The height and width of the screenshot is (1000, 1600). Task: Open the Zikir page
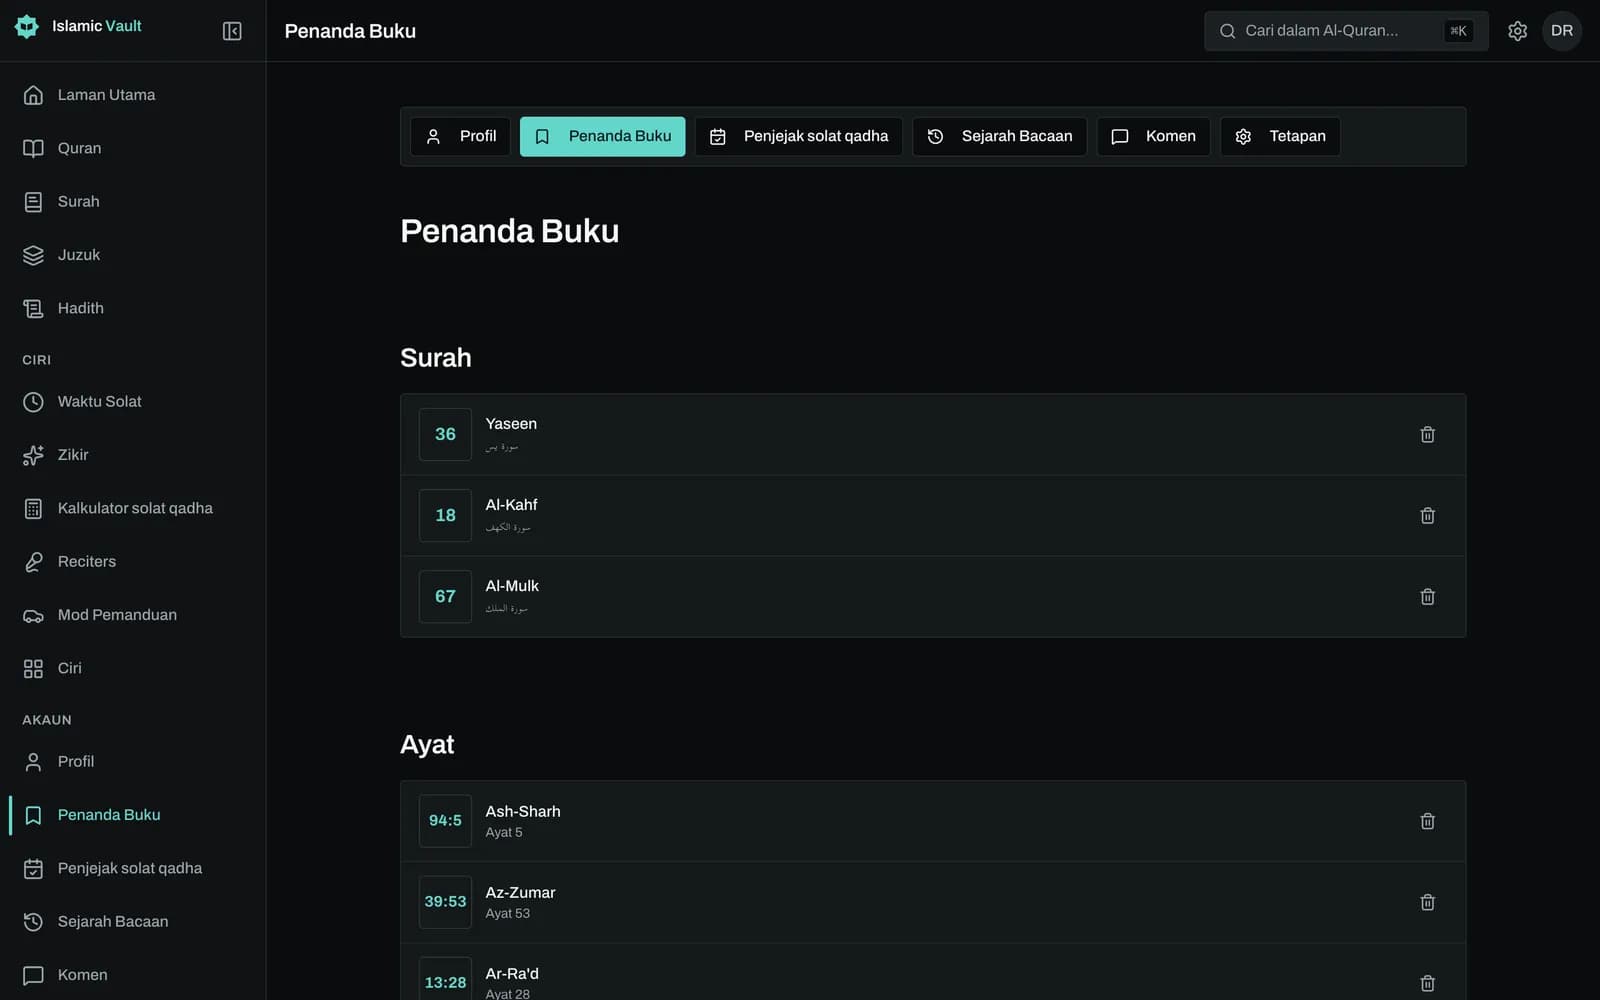click(133, 455)
